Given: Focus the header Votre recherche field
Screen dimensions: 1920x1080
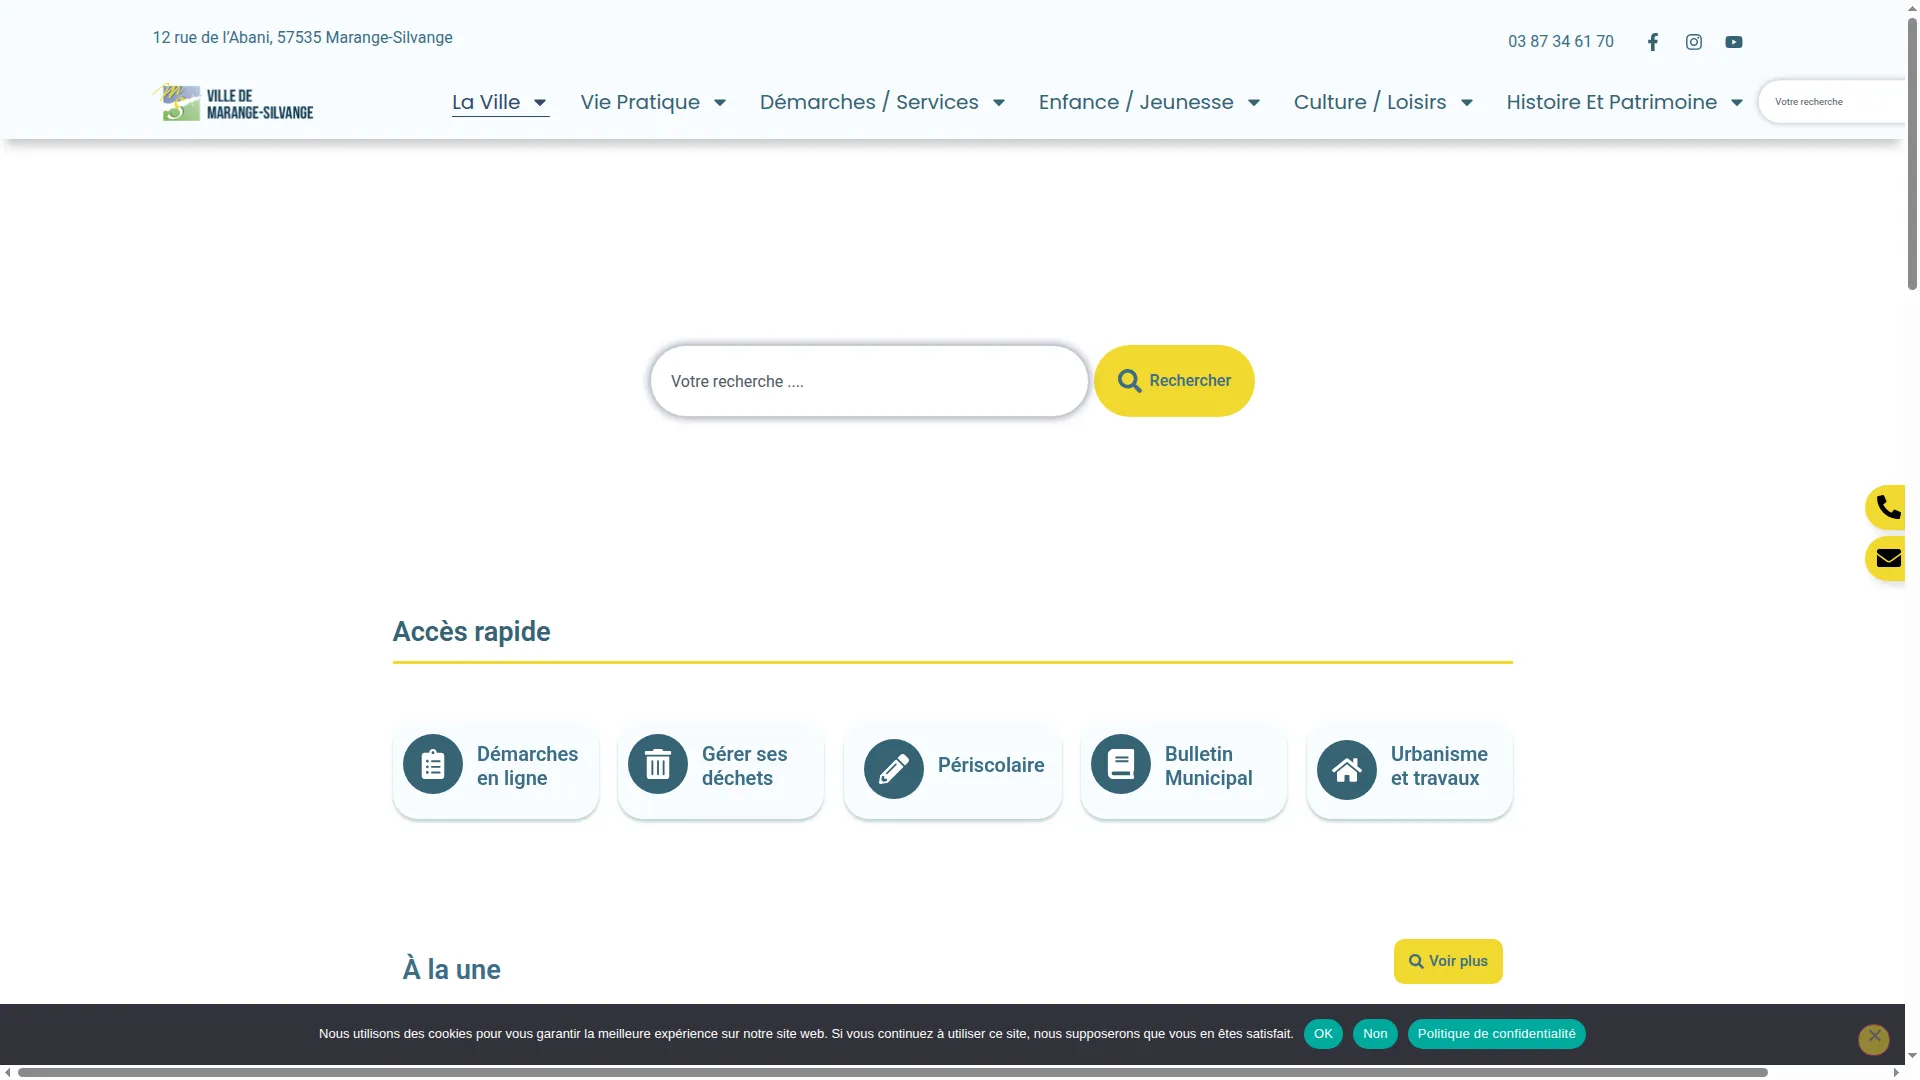Looking at the screenshot, I should point(1832,102).
